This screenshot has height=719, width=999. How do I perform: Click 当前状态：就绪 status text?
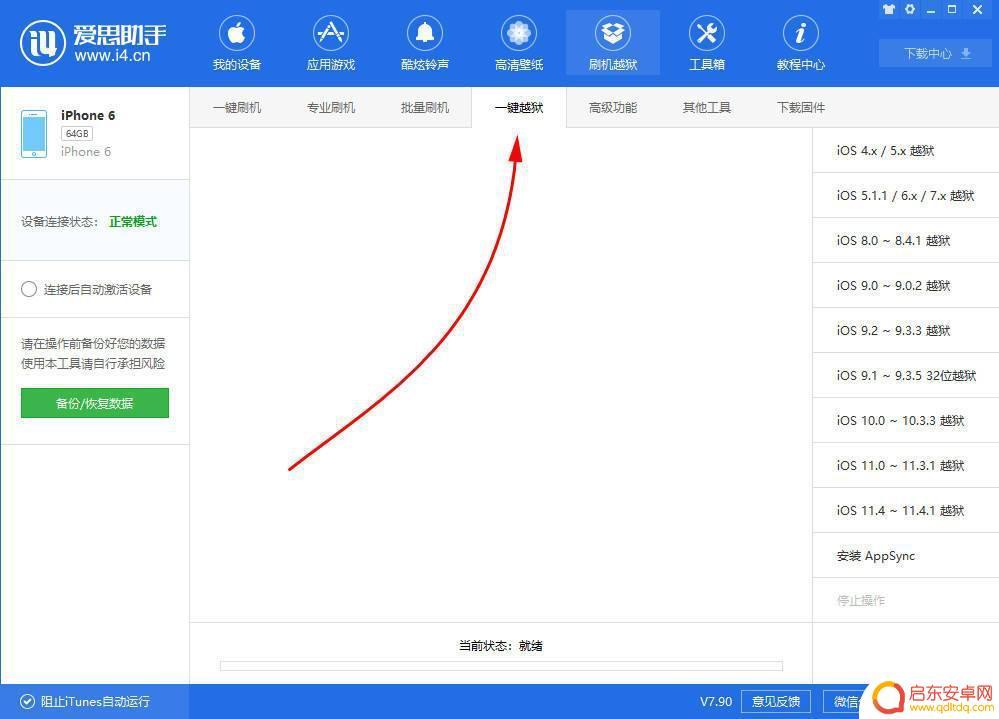point(501,646)
